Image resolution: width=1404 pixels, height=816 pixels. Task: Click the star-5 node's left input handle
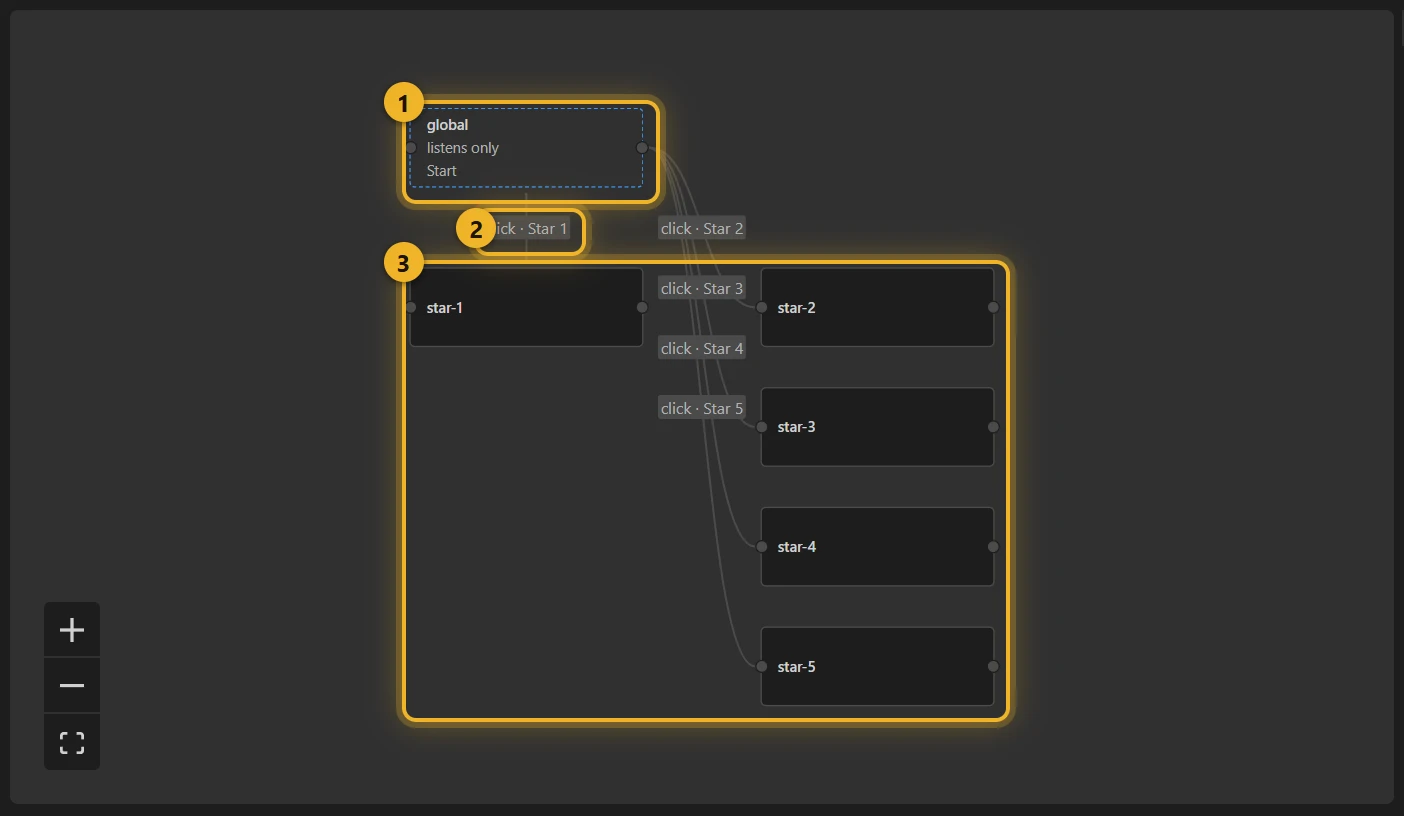click(762, 666)
